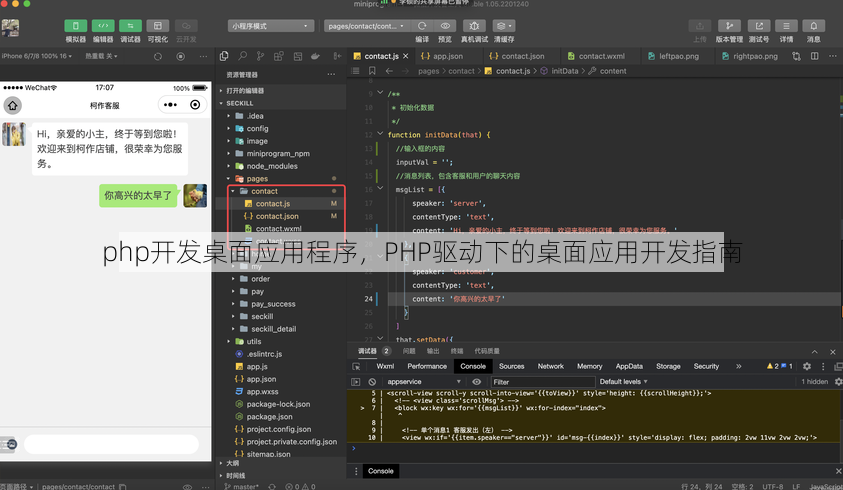Click the 问题 problems tab in debugger
This screenshot has width=843, height=490.
[x=409, y=351]
